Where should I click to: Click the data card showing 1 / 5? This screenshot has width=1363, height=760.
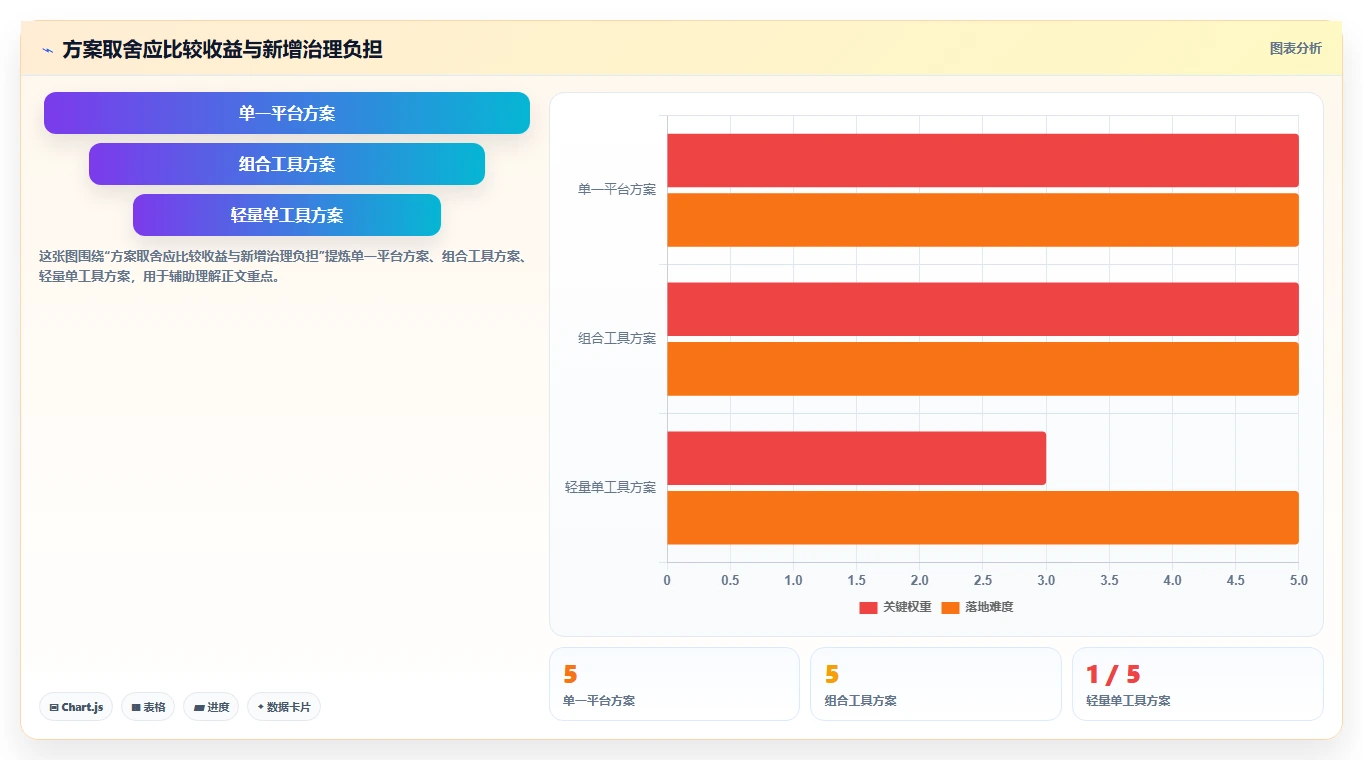[x=1198, y=684]
